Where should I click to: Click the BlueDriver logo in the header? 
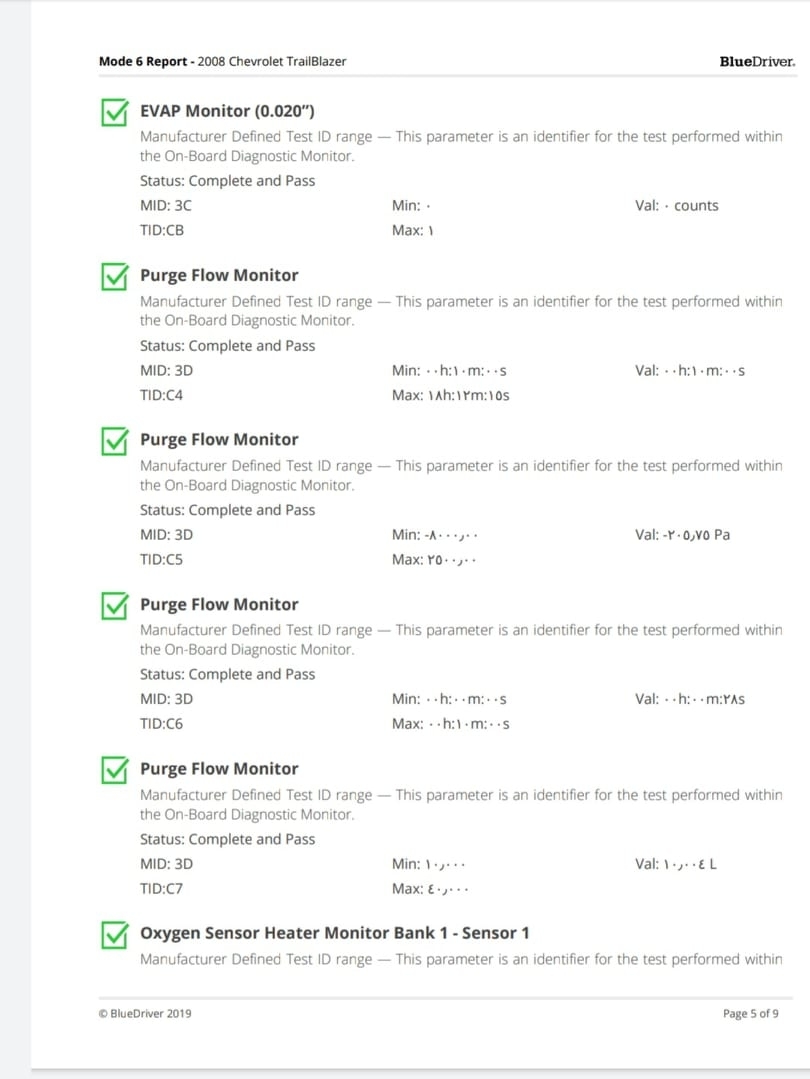coord(757,62)
